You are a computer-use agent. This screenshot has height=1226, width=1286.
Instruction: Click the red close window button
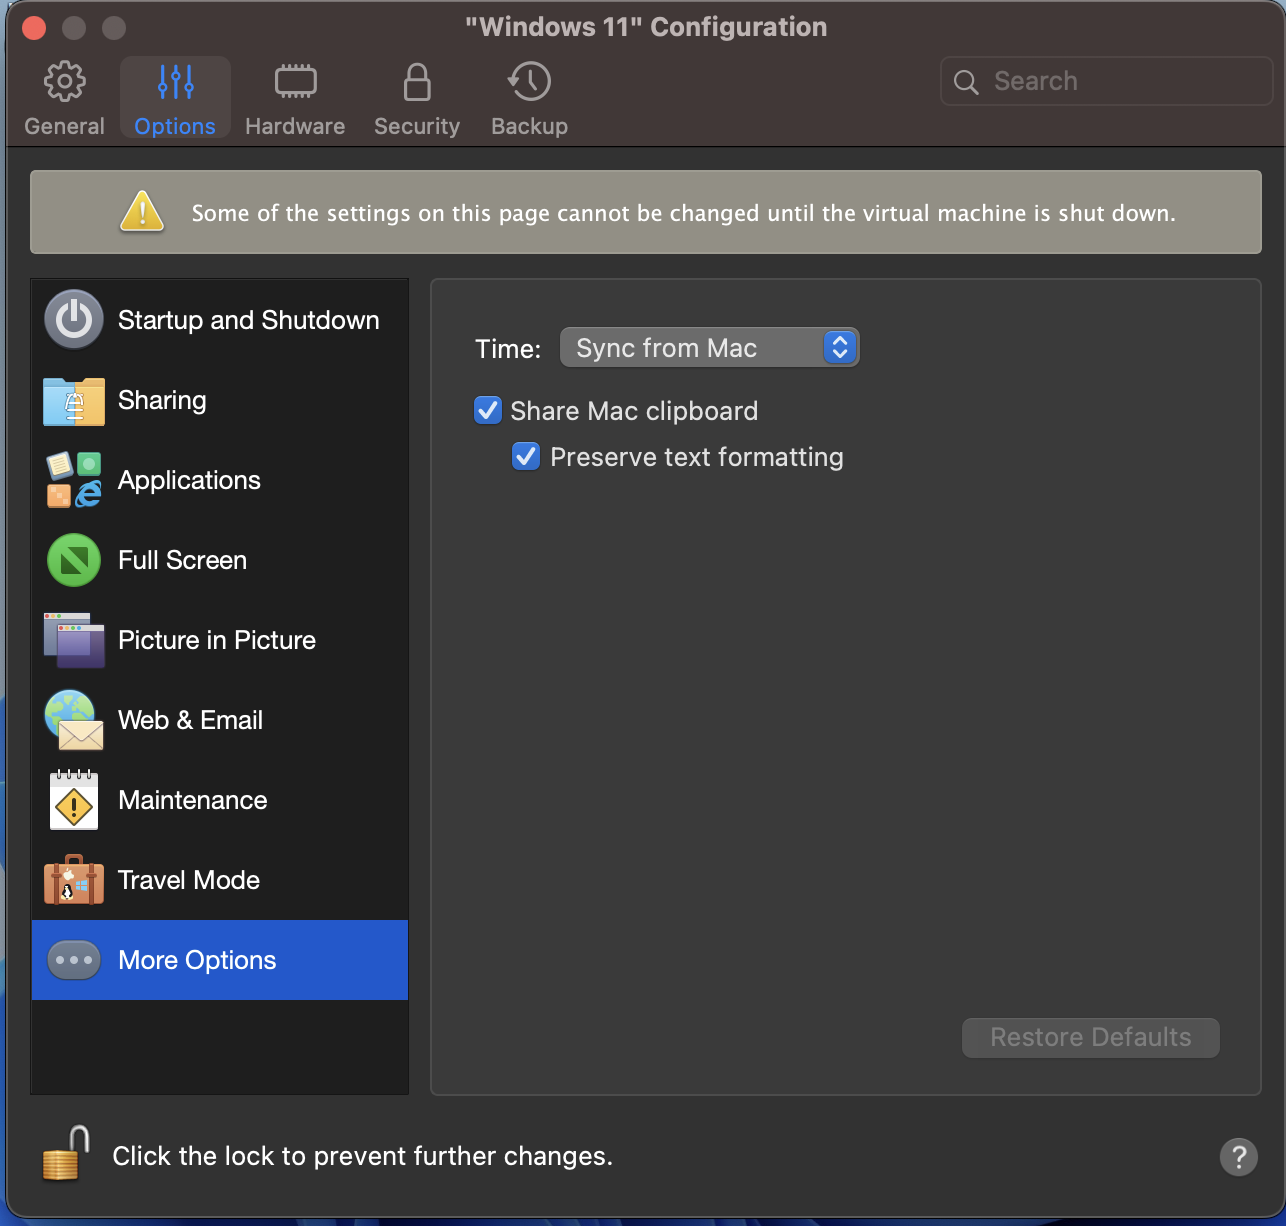[34, 27]
